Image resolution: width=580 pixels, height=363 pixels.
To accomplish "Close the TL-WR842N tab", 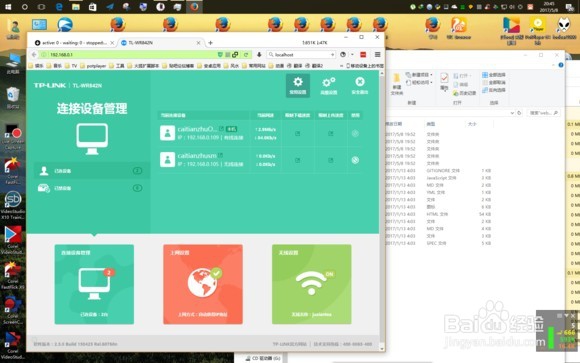I will pyautogui.click(x=198, y=43).
